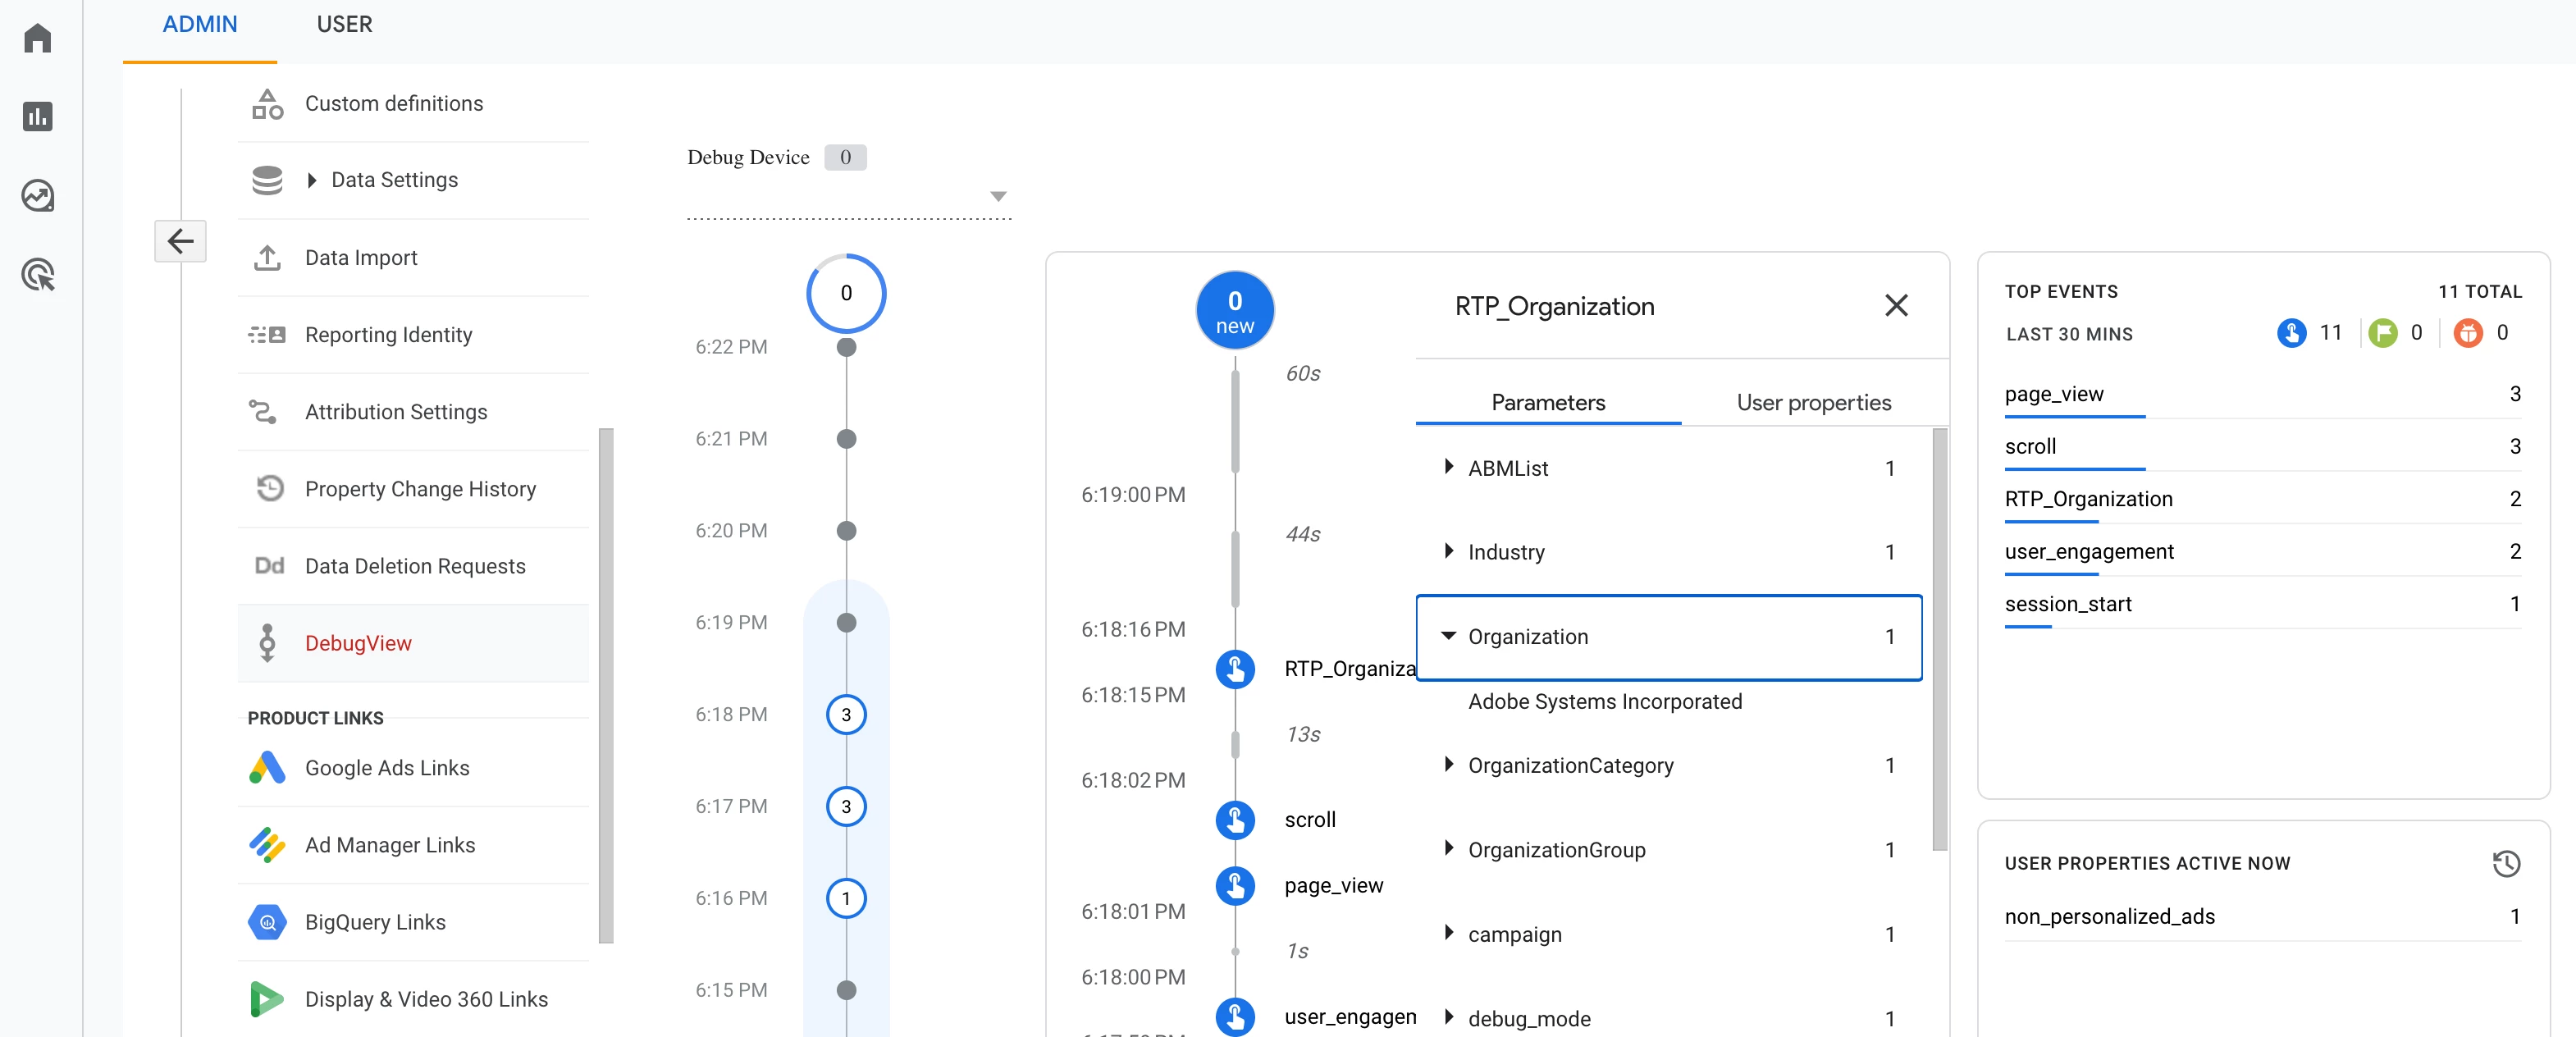Open the Debug Device dropdown
Screen dimensions: 2576x1037
tap(997, 196)
